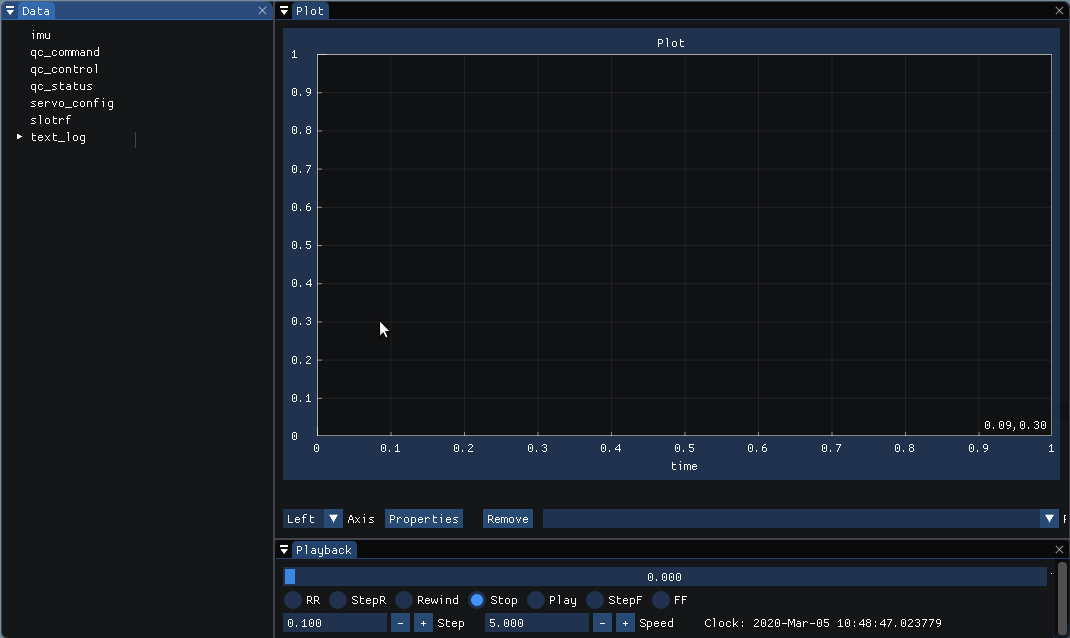Open the signal dropdown arrow beside Remove
The image size is (1070, 638).
[1049, 519]
